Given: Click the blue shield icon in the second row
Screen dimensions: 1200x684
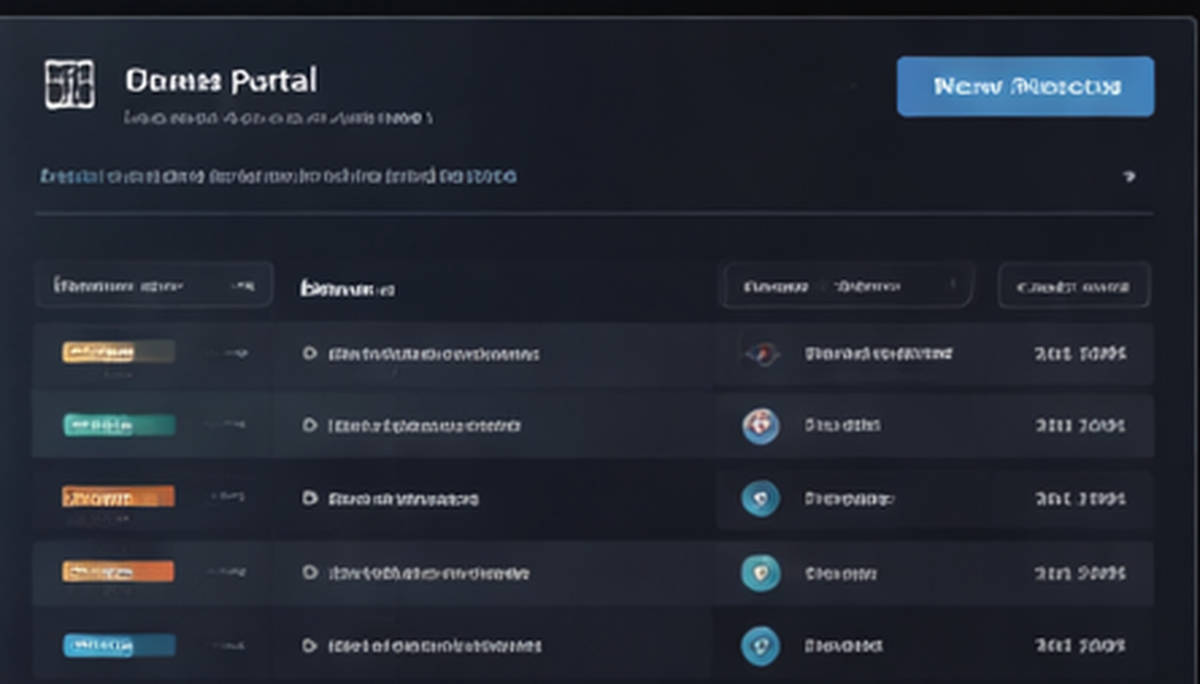Looking at the screenshot, I should point(760,425).
